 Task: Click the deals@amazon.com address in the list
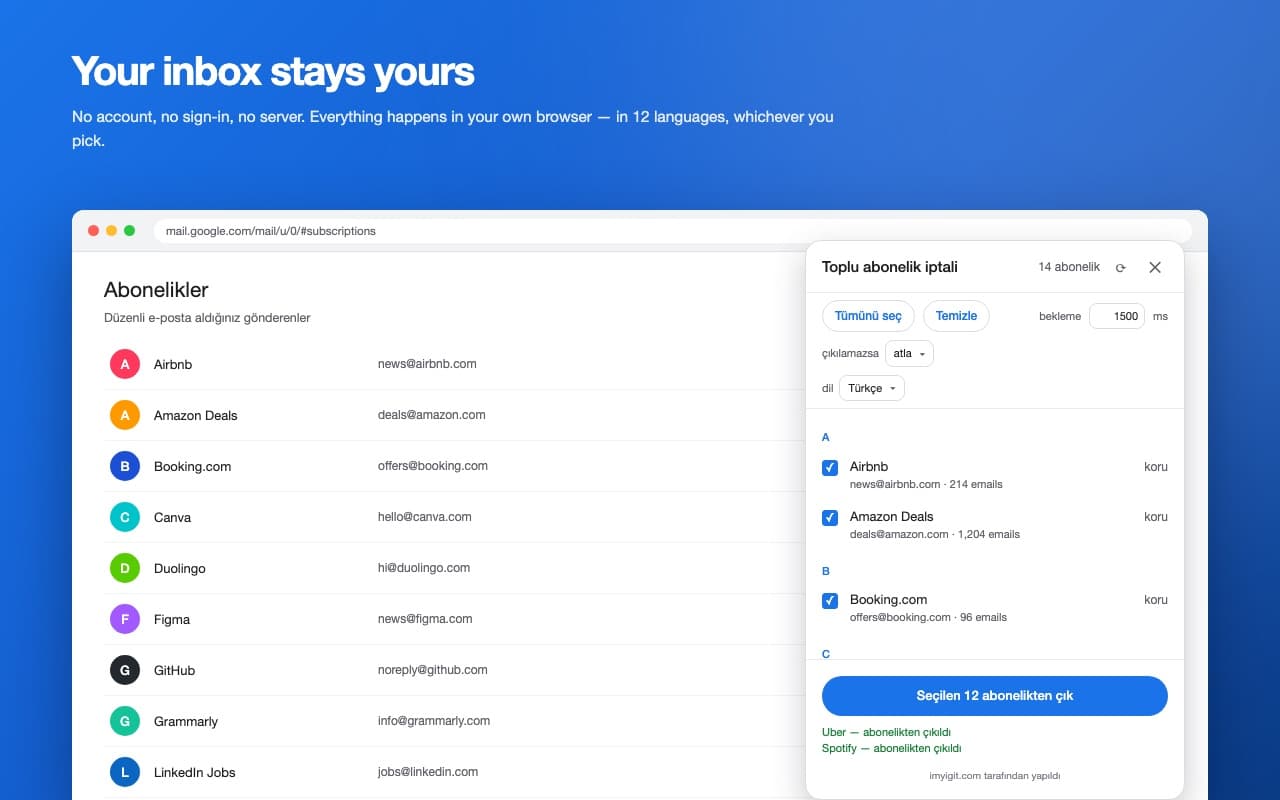tap(432, 415)
